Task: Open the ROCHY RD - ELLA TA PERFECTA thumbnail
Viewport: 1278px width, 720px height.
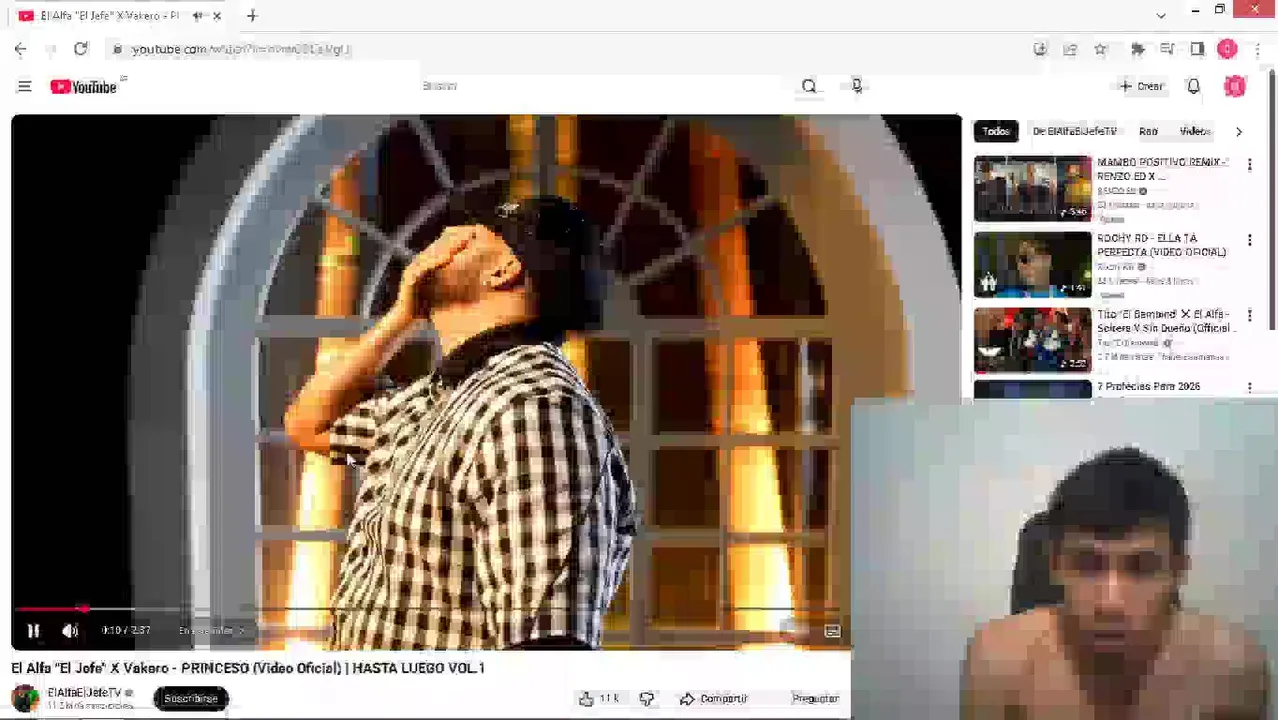Action: coord(1033,264)
